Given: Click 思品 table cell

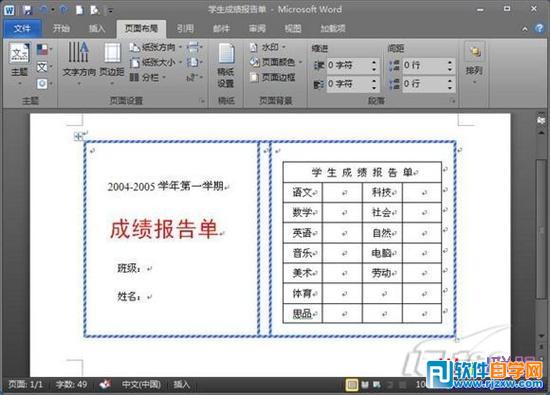Looking at the screenshot, I should pyautogui.click(x=302, y=313).
